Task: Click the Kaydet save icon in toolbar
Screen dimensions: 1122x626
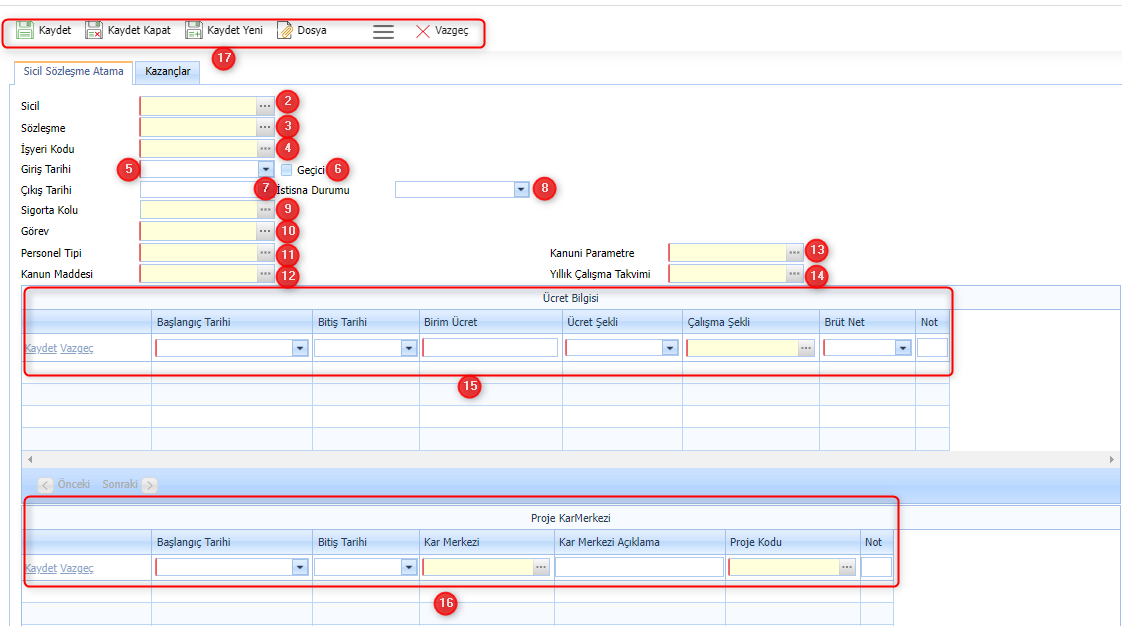Action: pos(26,31)
